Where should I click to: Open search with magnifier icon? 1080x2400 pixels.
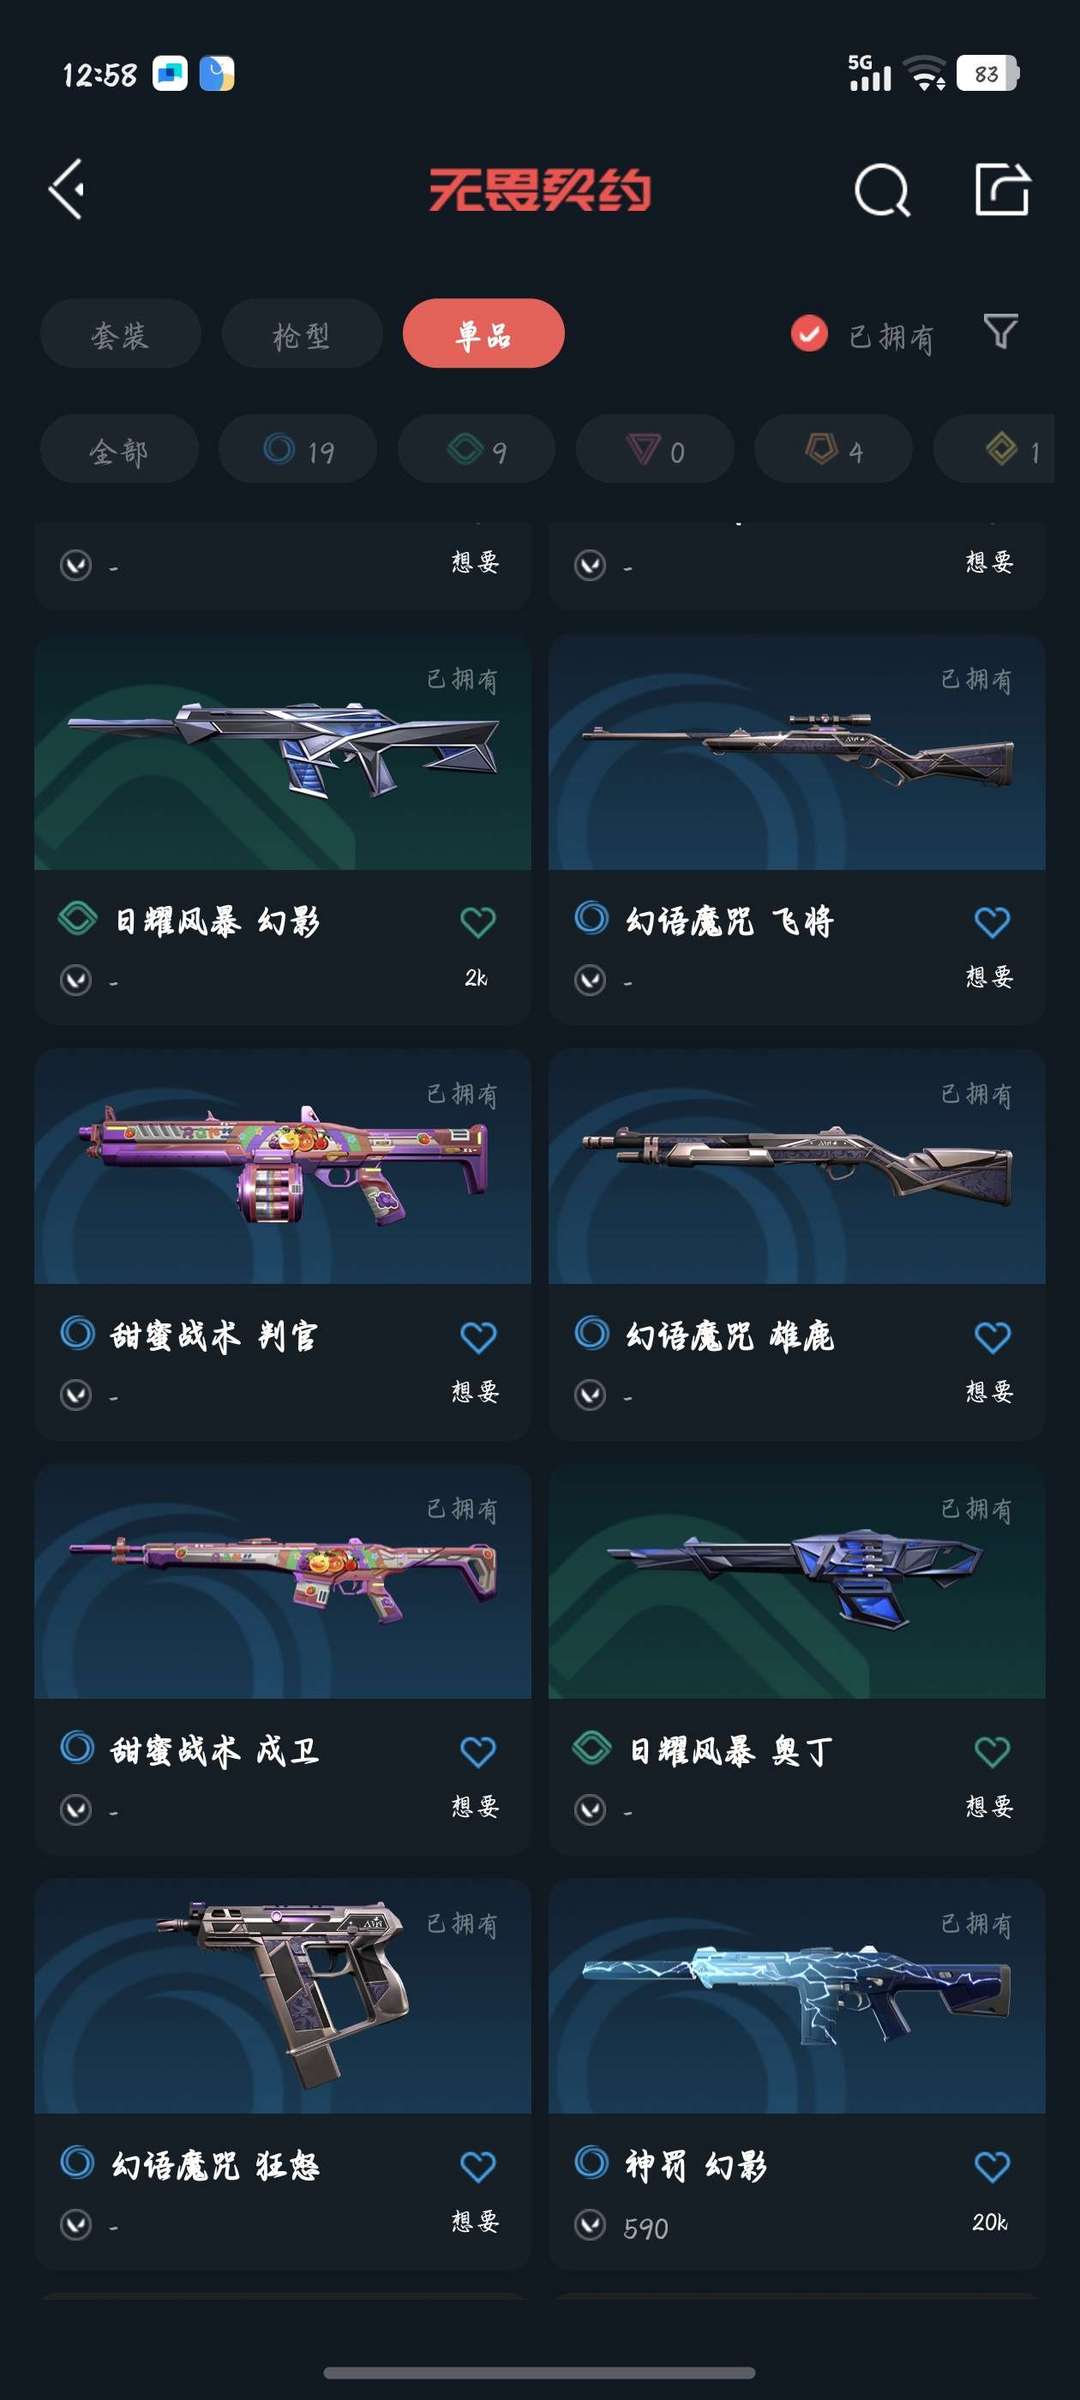[x=882, y=189]
